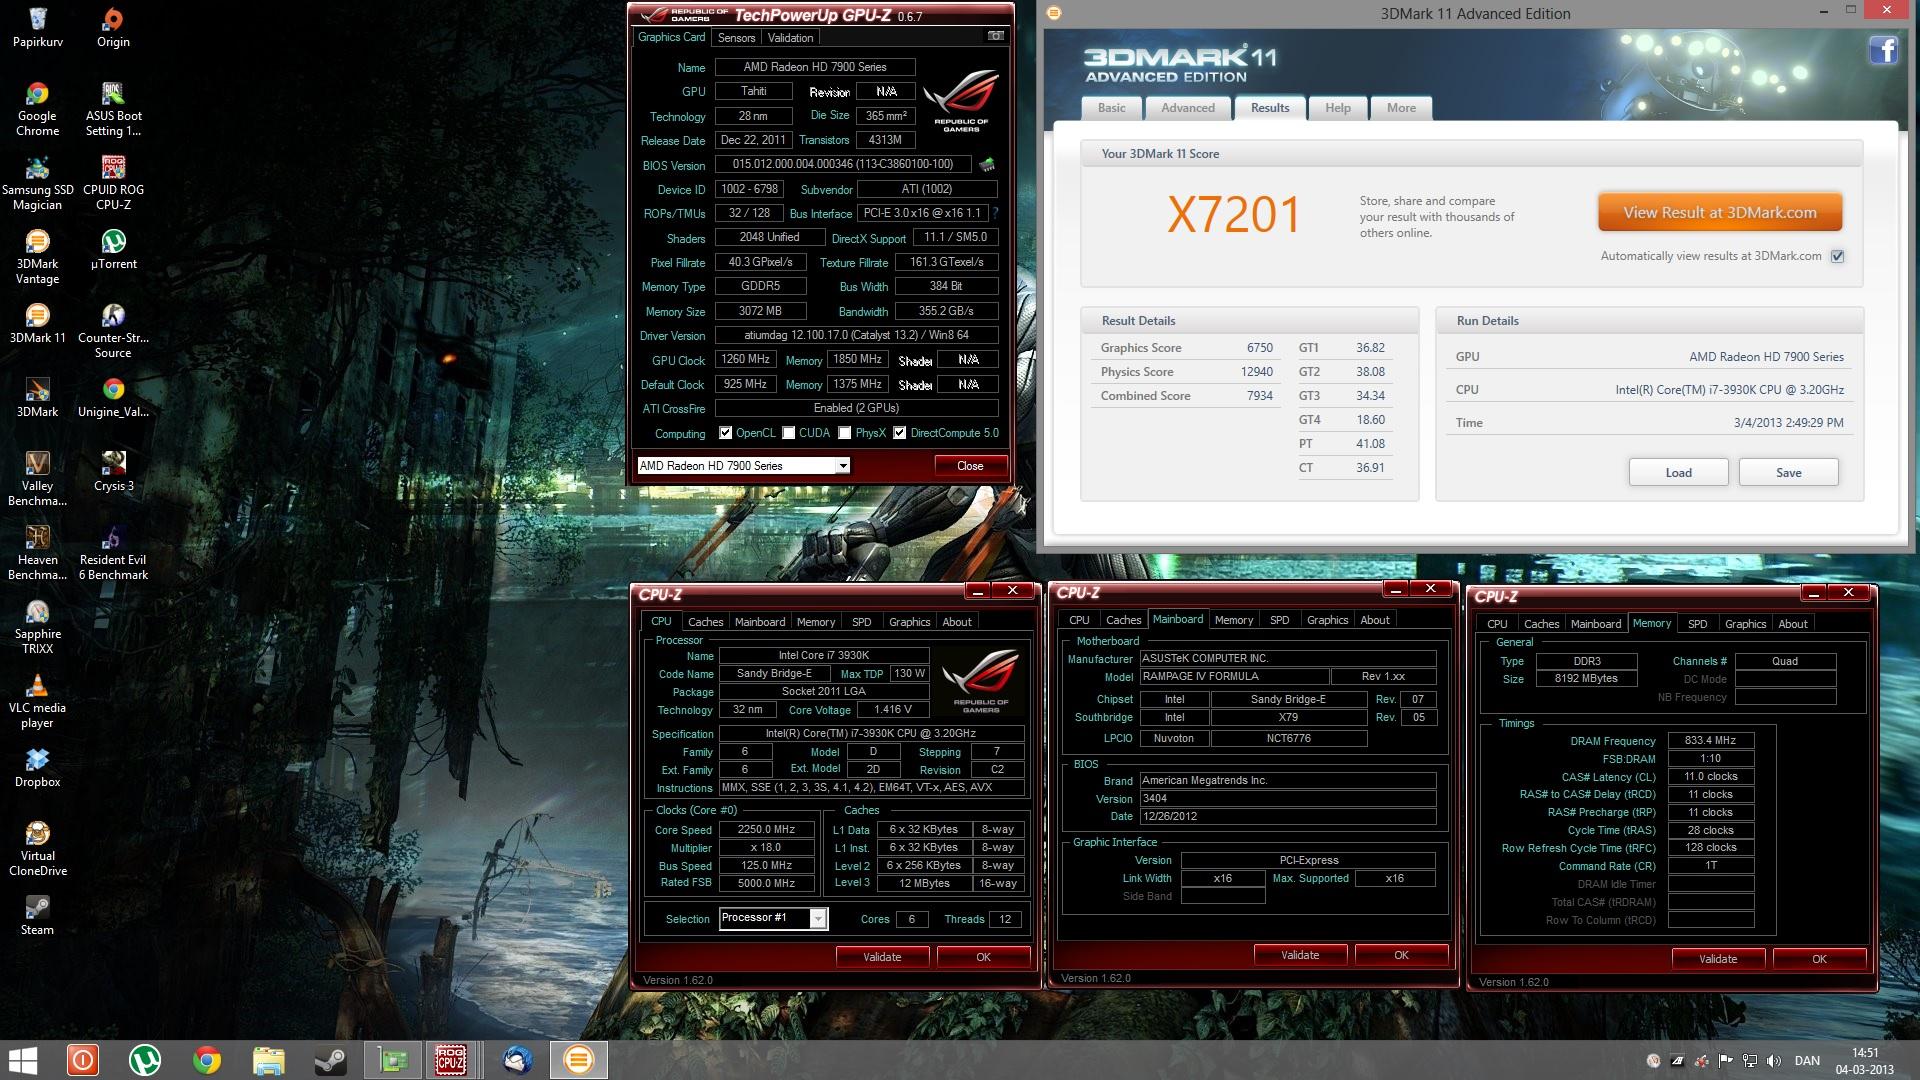This screenshot has height=1080, width=1920.
Task: Click the Load button in Run Details
Action: [1678, 473]
